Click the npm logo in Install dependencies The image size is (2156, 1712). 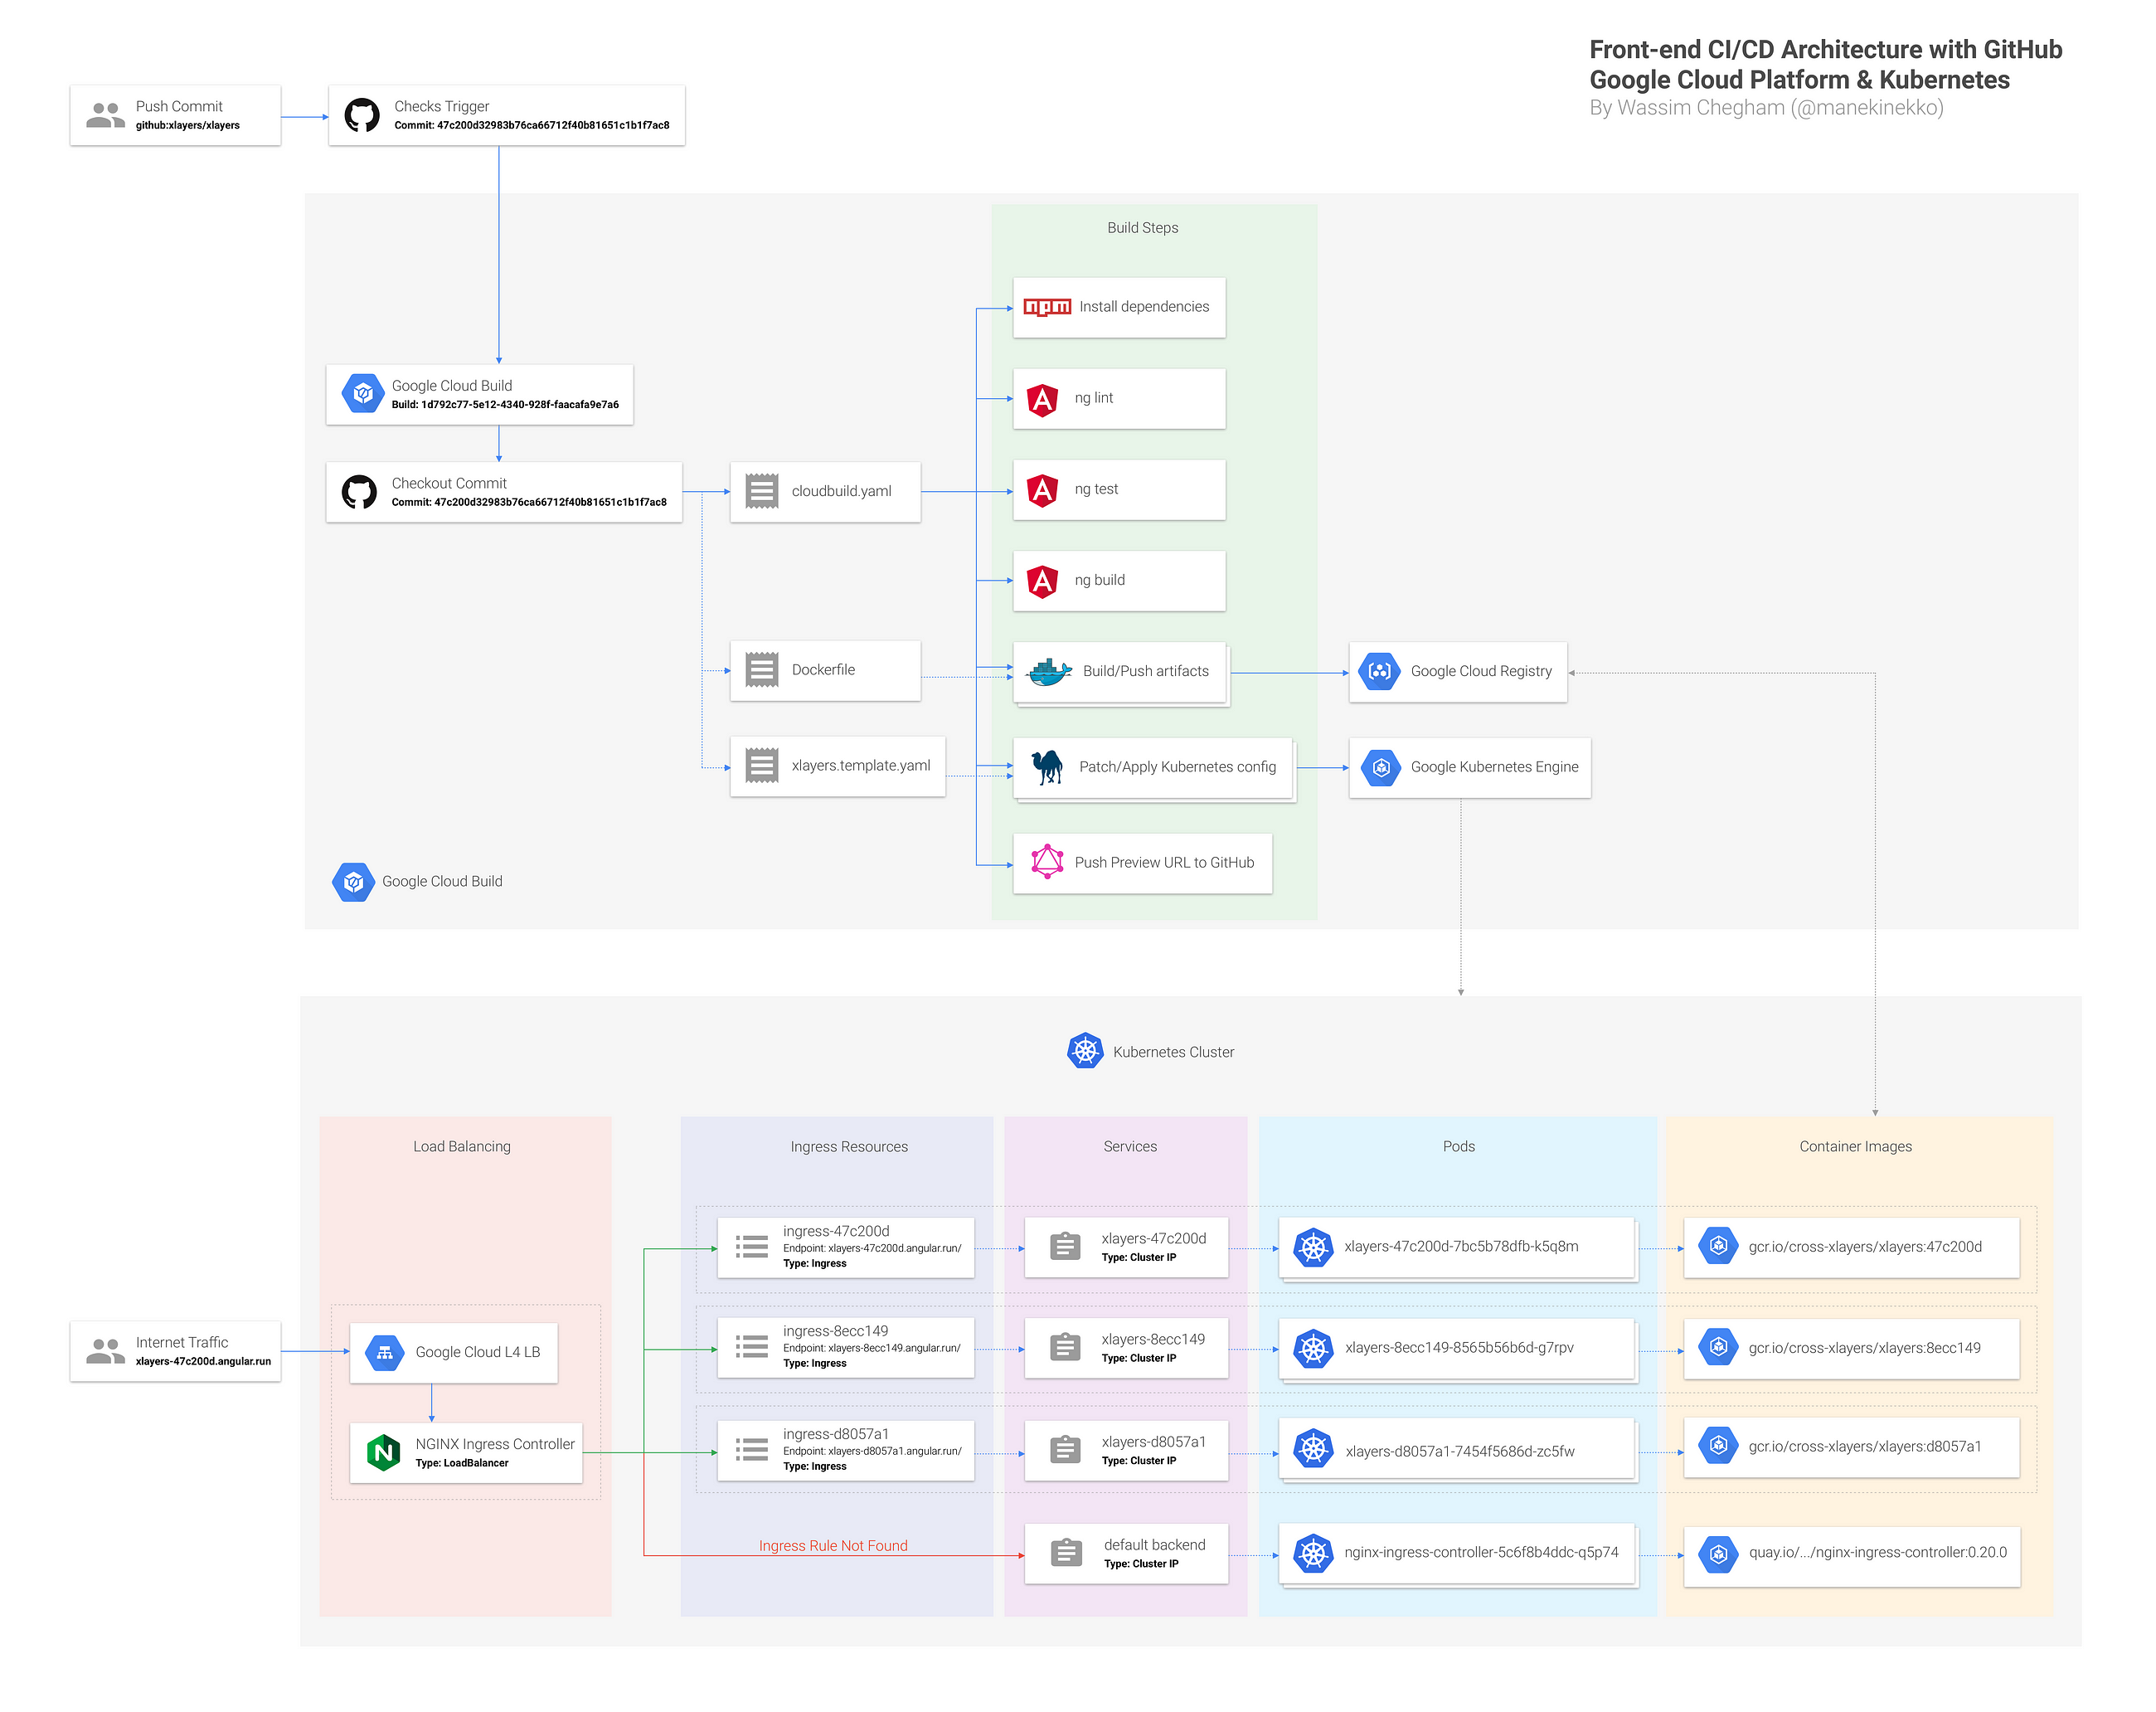[x=1047, y=307]
